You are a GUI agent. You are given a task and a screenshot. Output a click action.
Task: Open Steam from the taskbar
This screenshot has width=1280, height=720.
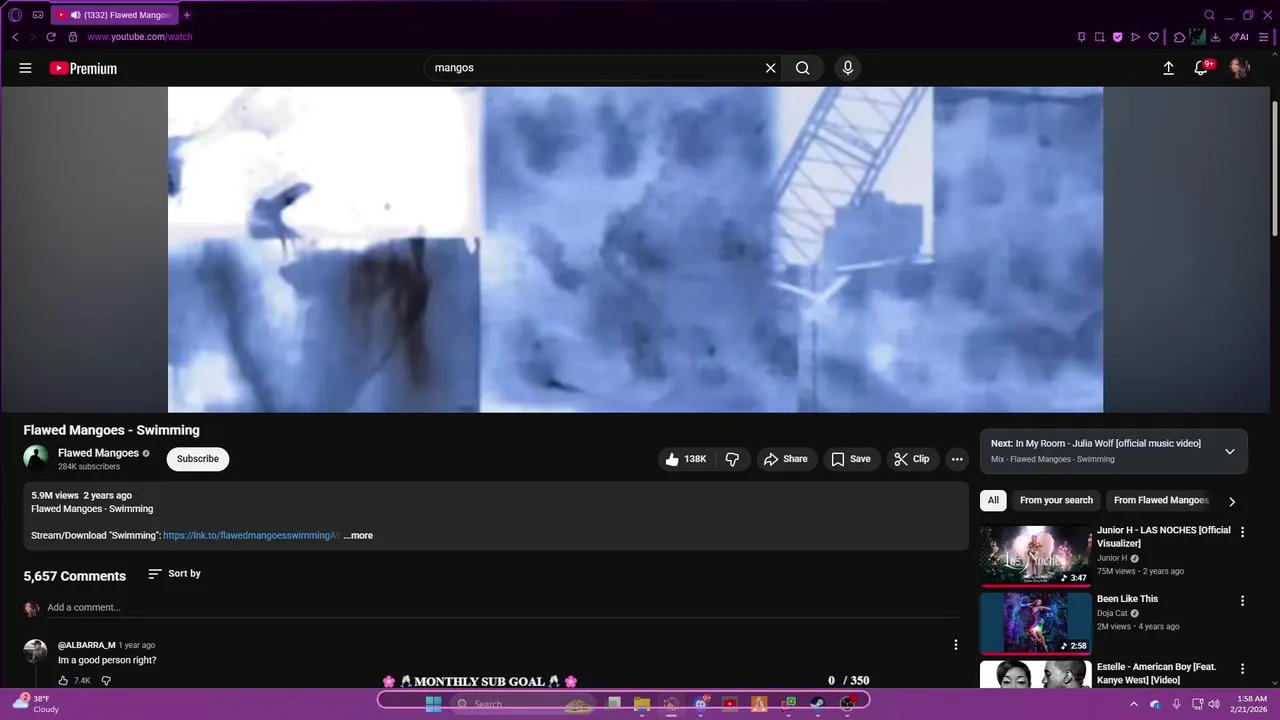[x=817, y=704]
